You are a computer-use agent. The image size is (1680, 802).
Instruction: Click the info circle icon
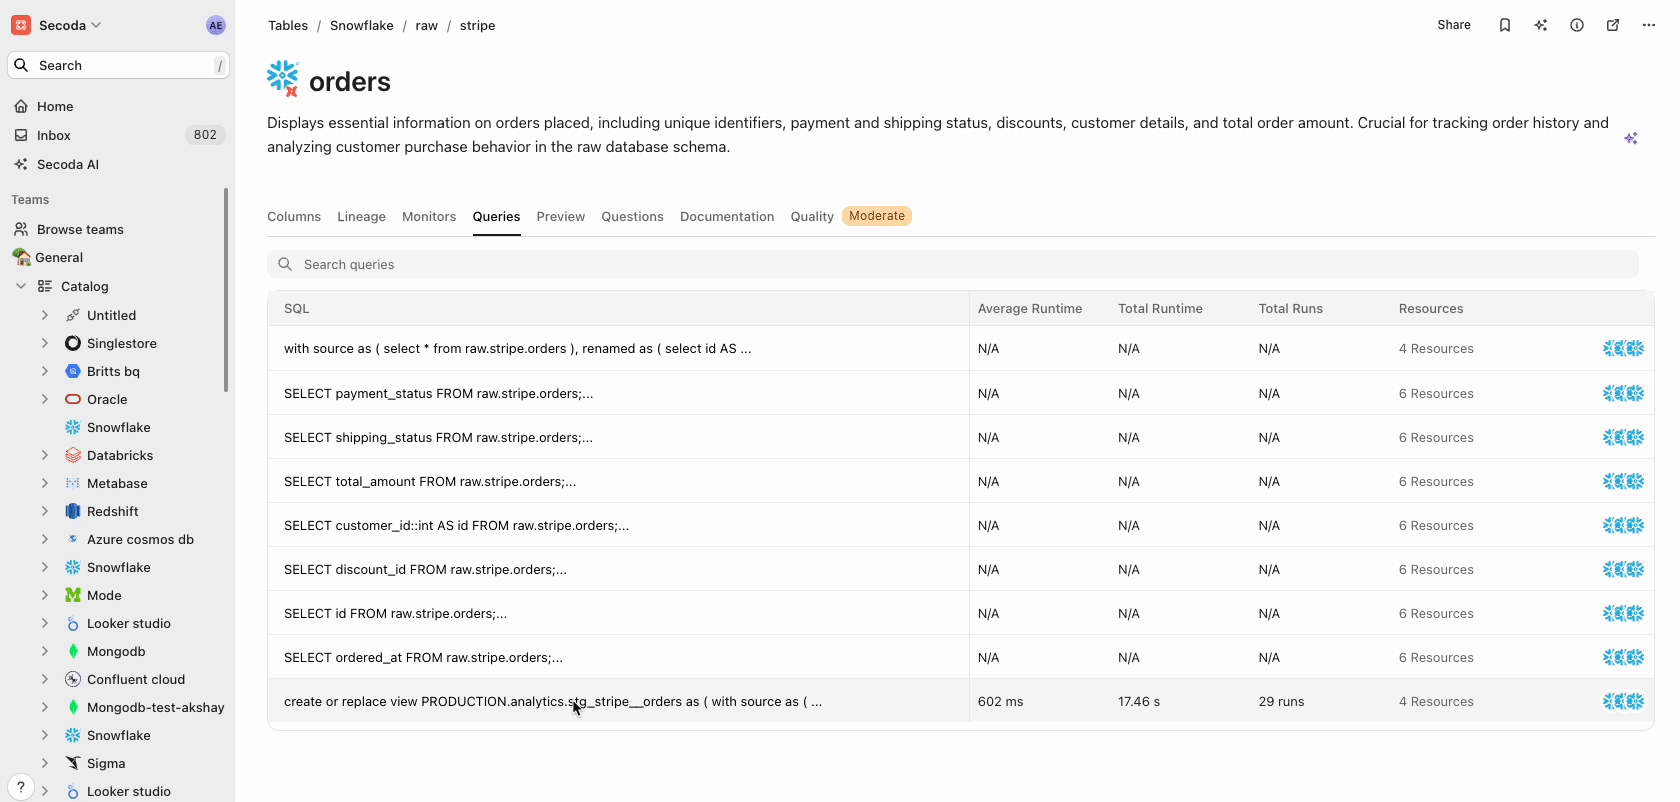[1576, 25]
